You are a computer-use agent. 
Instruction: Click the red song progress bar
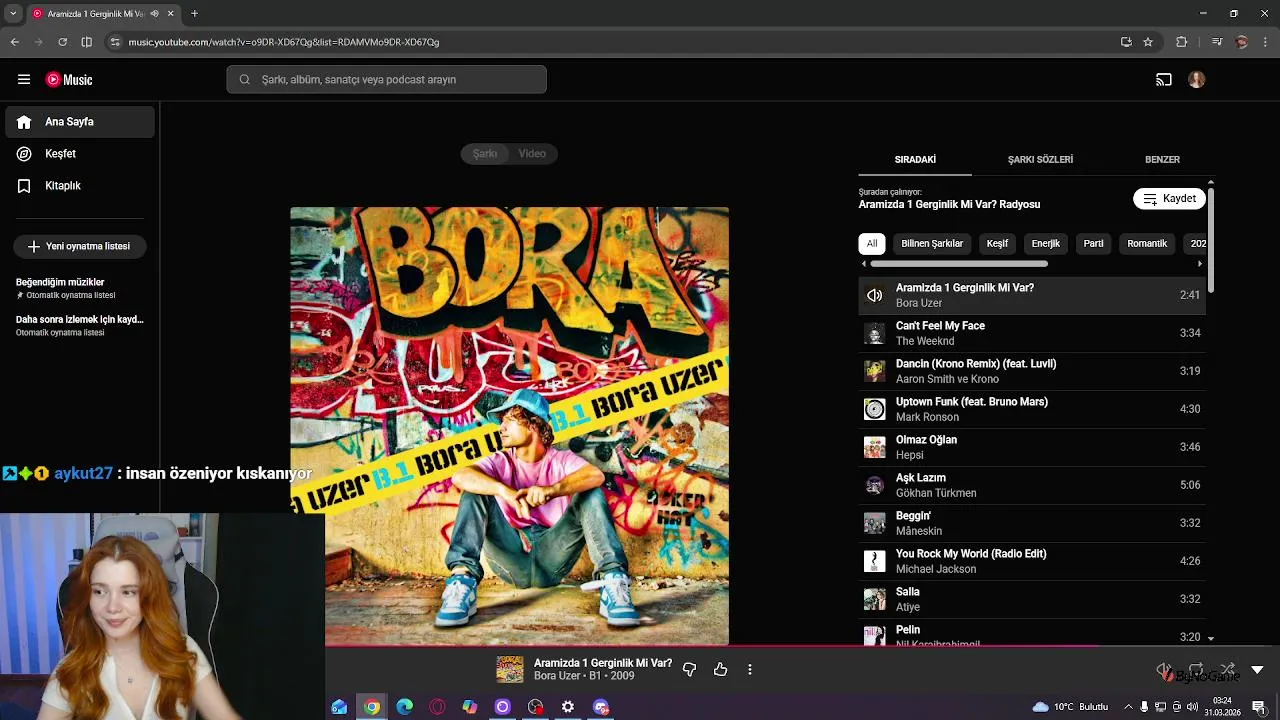(x=712, y=646)
